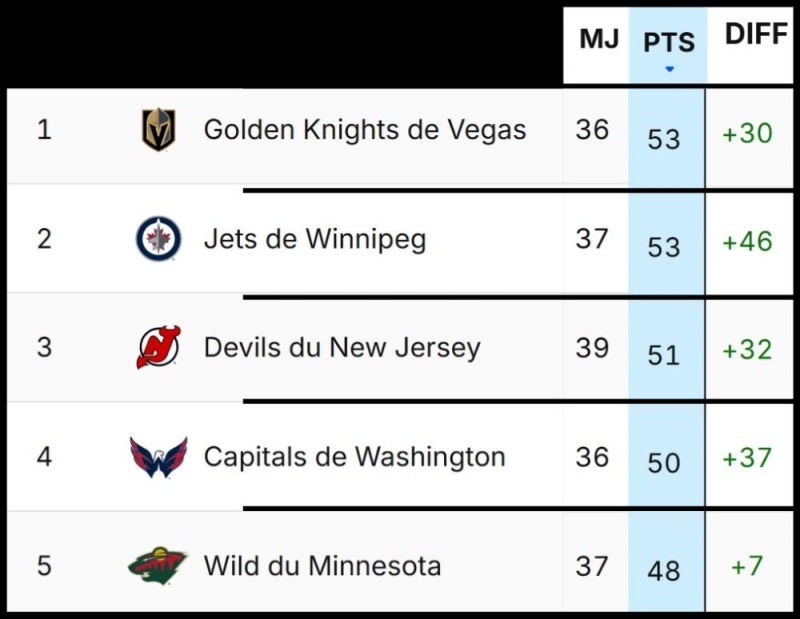Select the PTS column tab

[666, 44]
